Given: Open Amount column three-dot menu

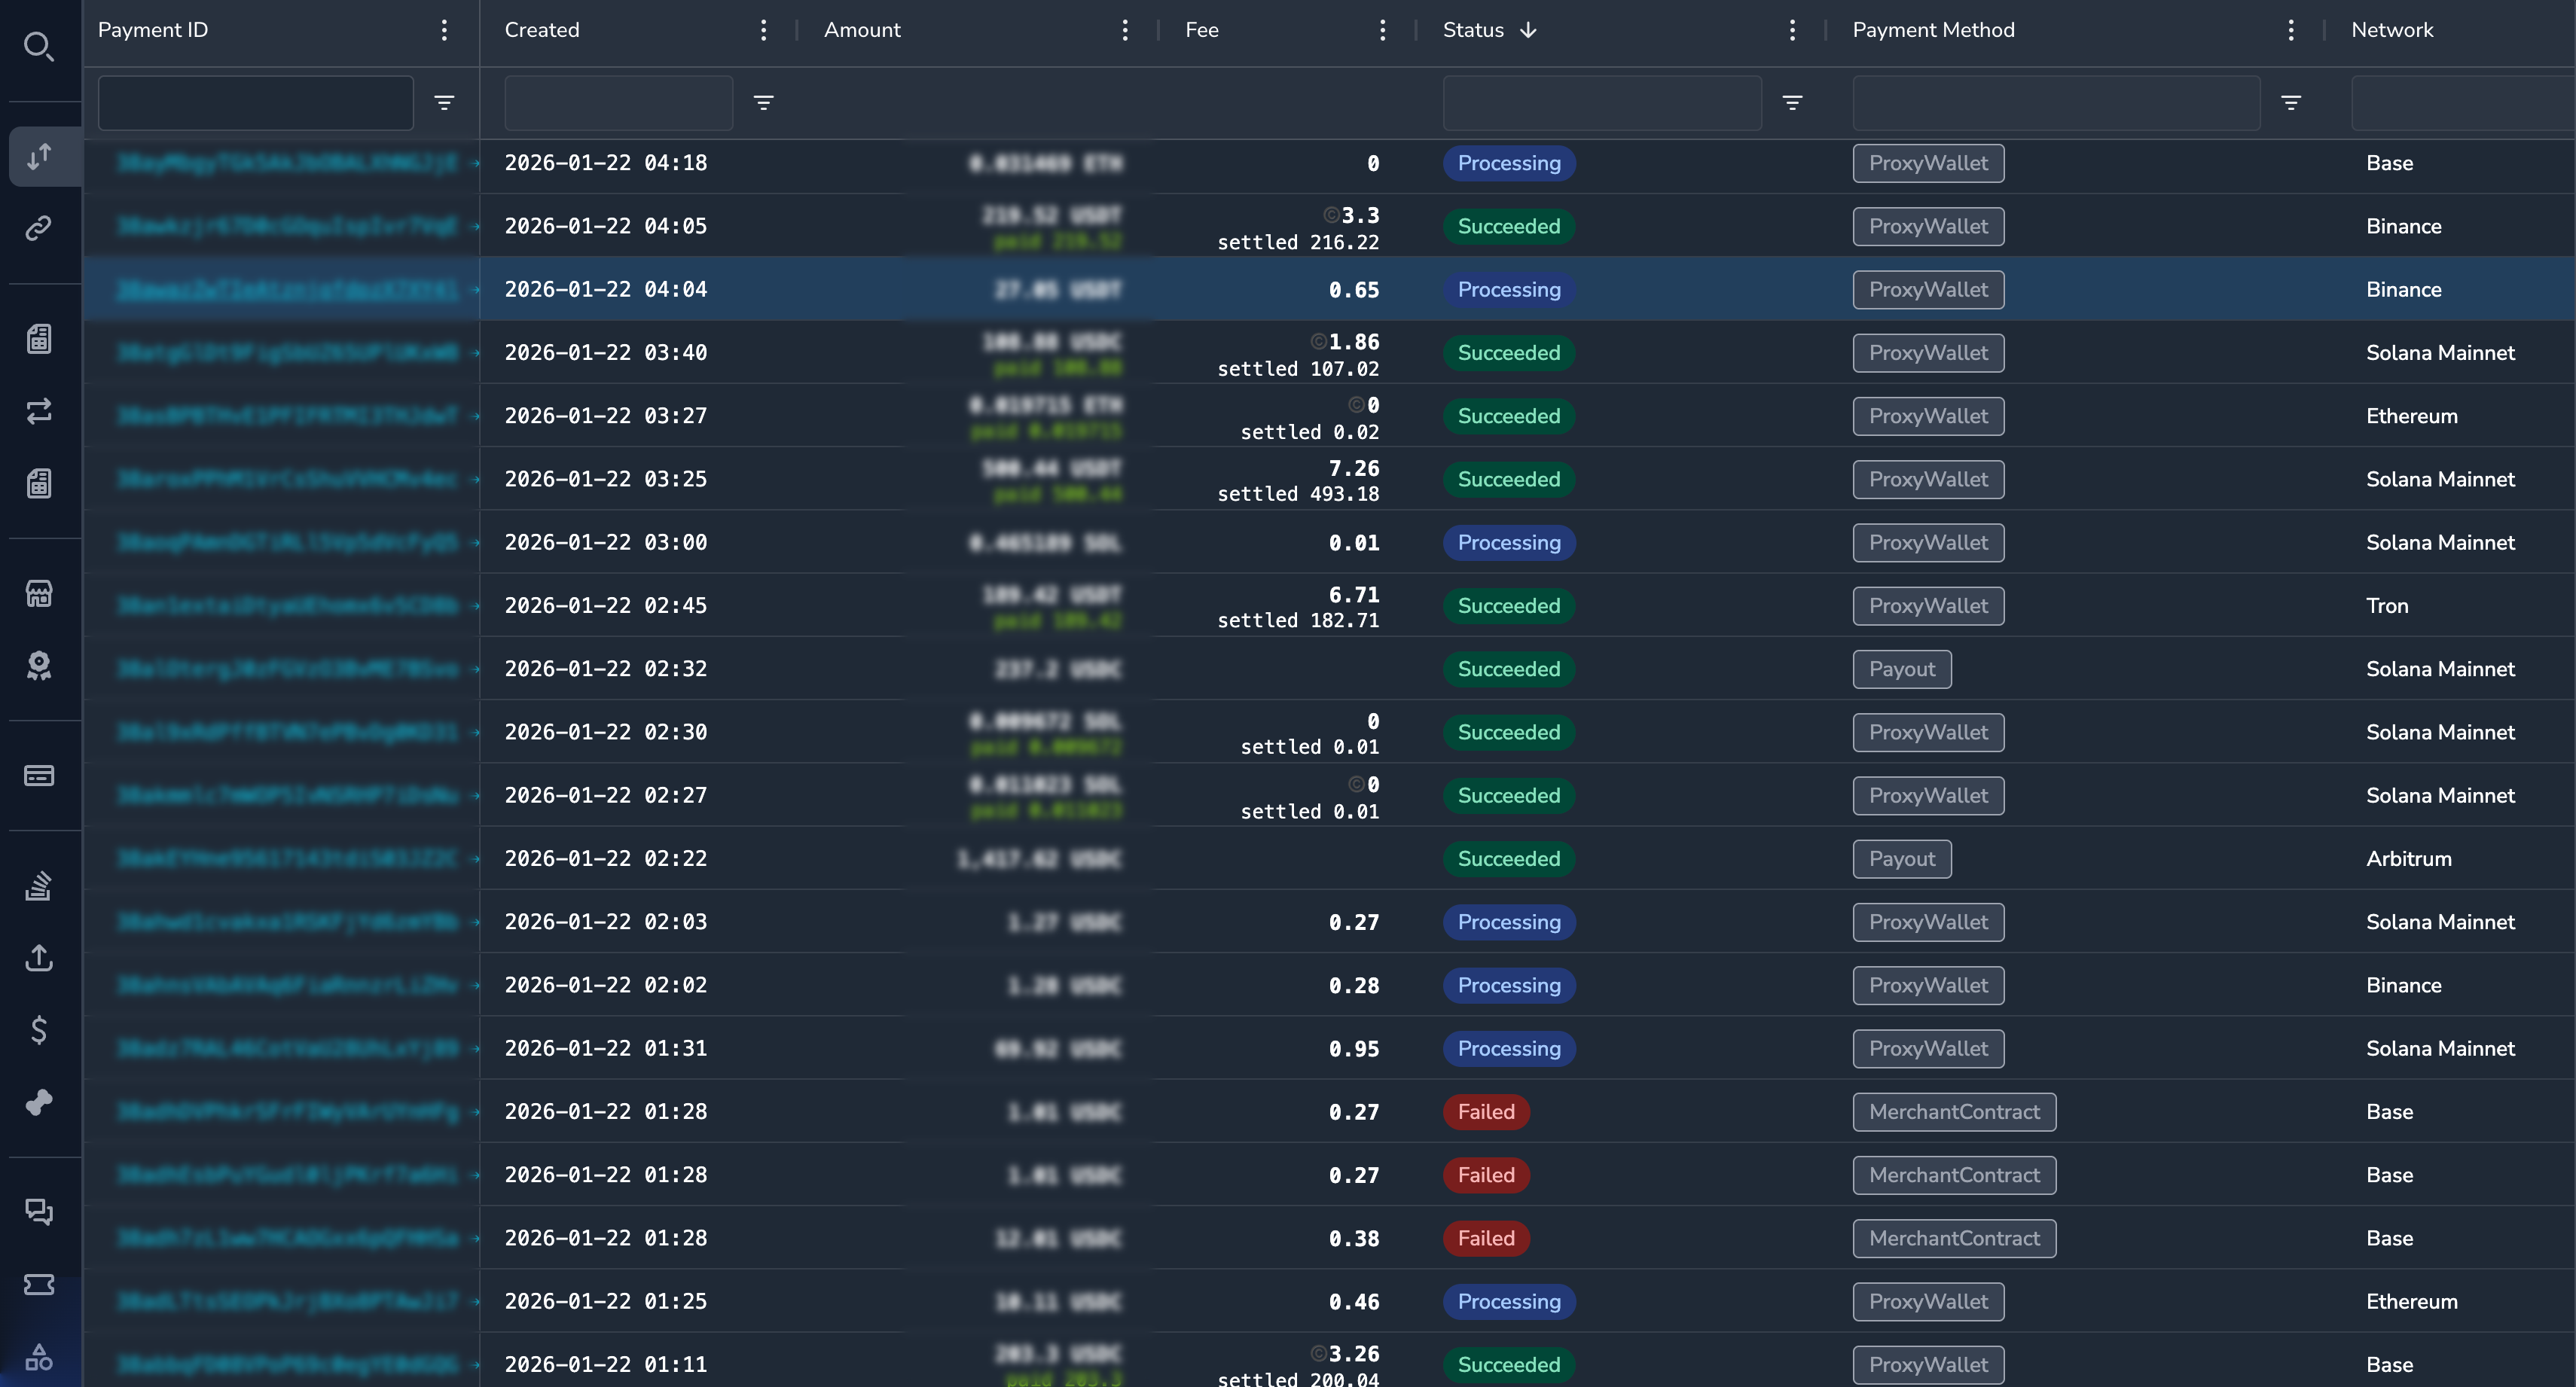Looking at the screenshot, I should [1125, 30].
